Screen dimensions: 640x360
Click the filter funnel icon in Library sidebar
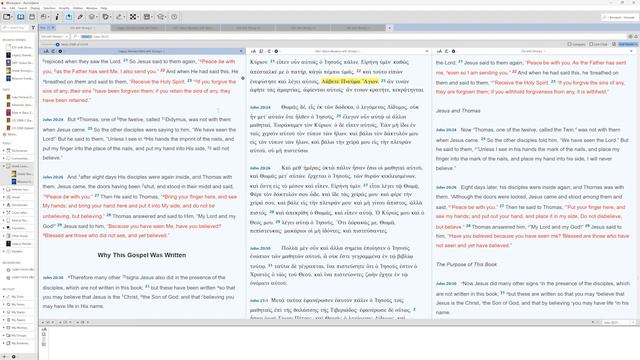point(33,28)
